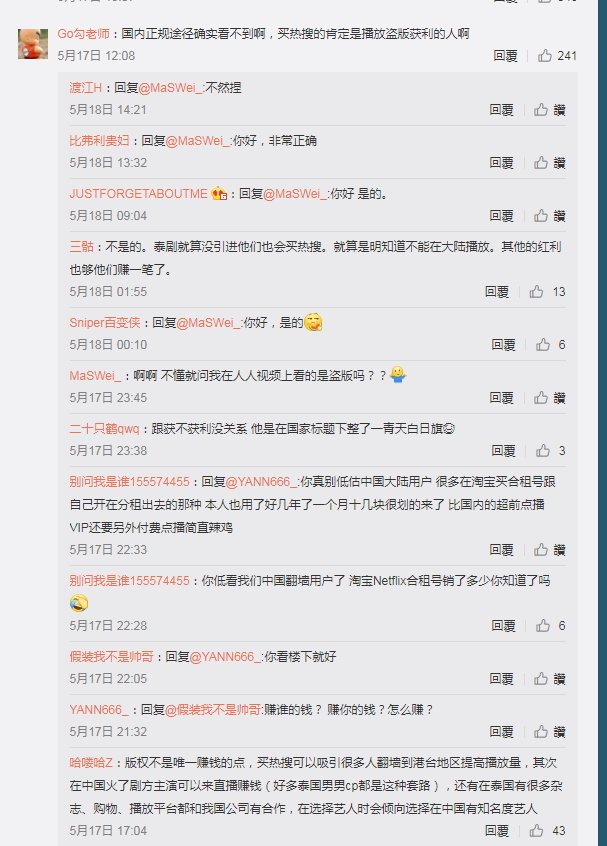The image size is (607, 846).
Task: Click @MaSWei_ mention in 渡江H's reply
Action: point(171,88)
